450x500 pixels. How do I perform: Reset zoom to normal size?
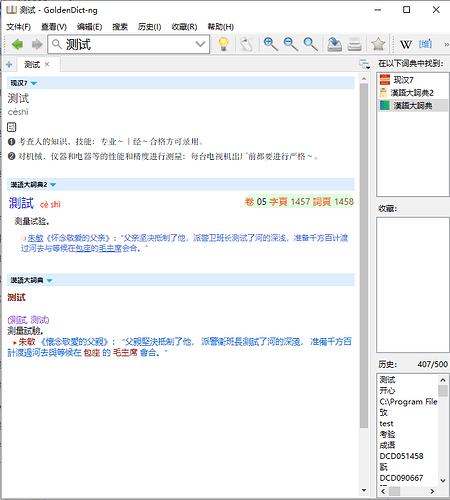pos(310,44)
